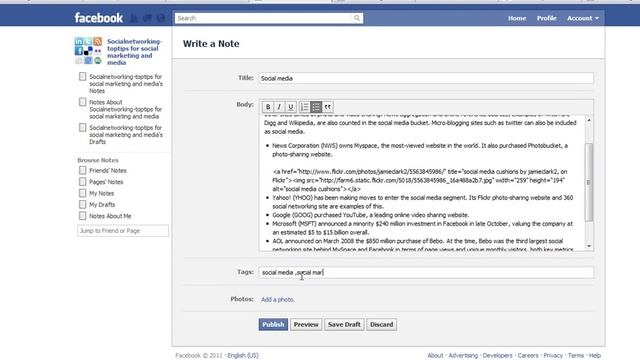Open Help link in footer
The height and width of the screenshot is (360, 640).
(595, 356)
